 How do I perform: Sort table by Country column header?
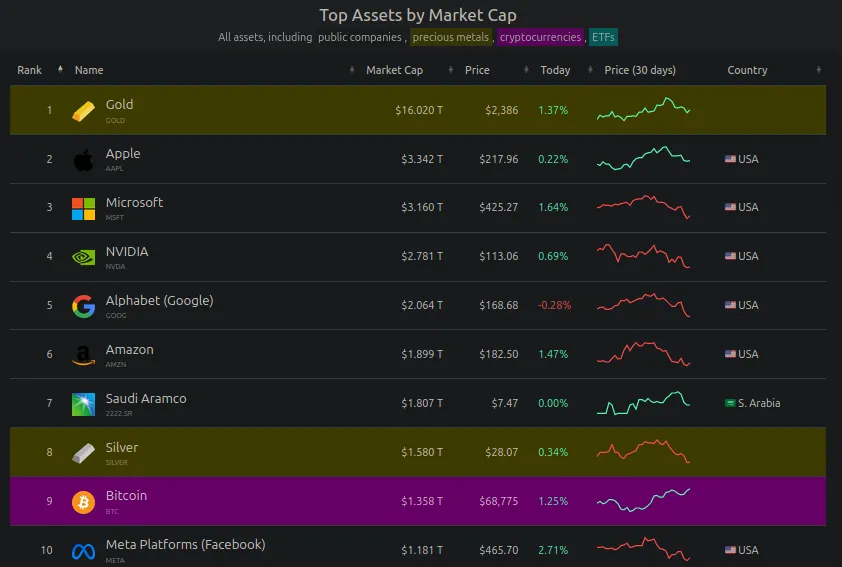coord(747,70)
